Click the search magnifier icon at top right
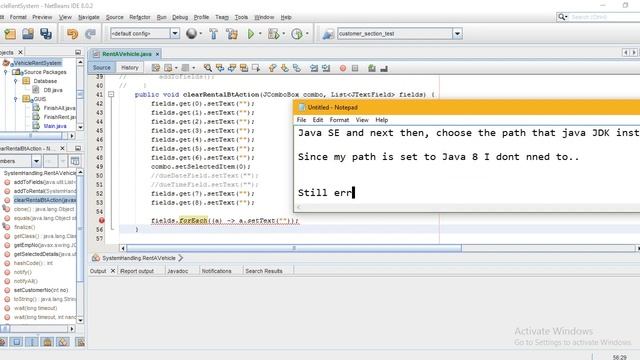640x360 pixels. (562, 17)
